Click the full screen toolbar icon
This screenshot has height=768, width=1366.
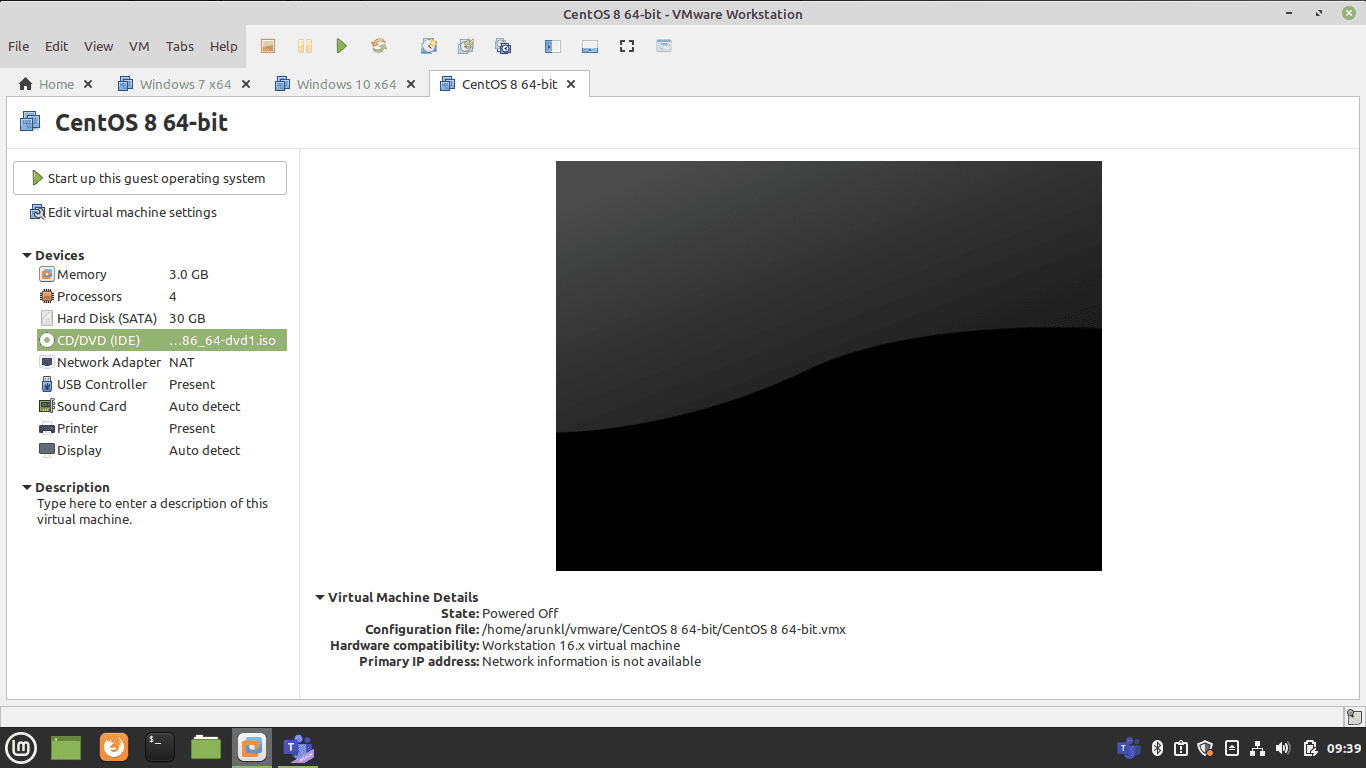point(627,46)
